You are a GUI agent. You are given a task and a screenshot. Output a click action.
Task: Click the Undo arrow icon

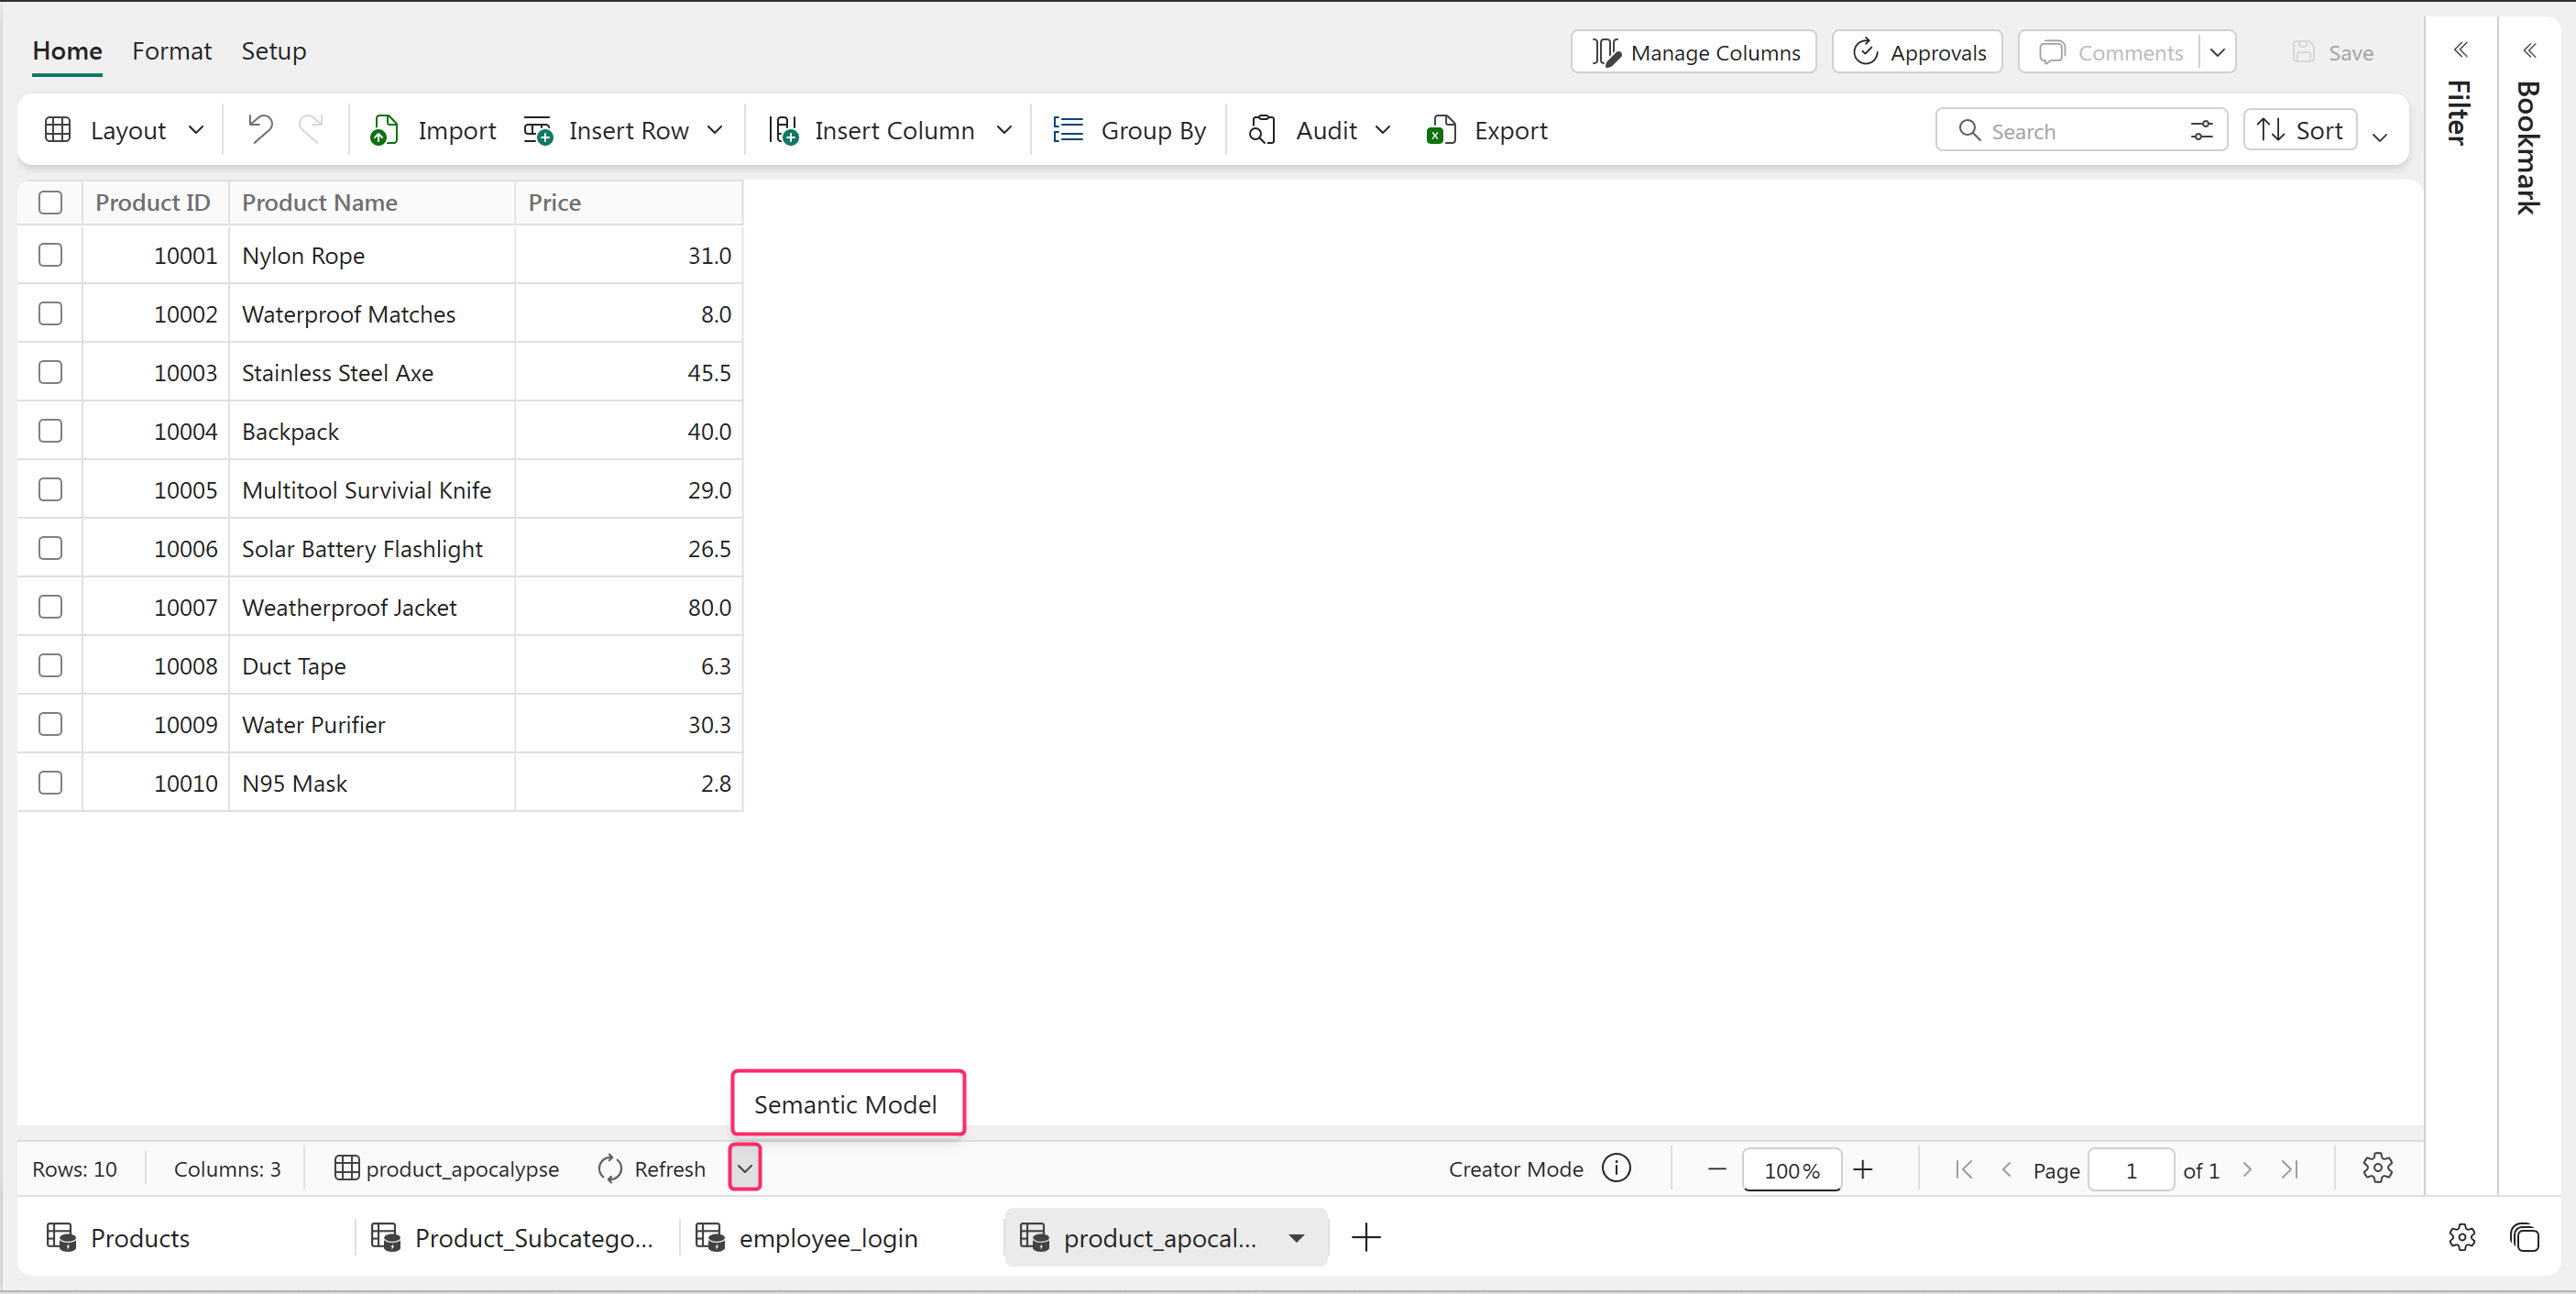coord(260,130)
